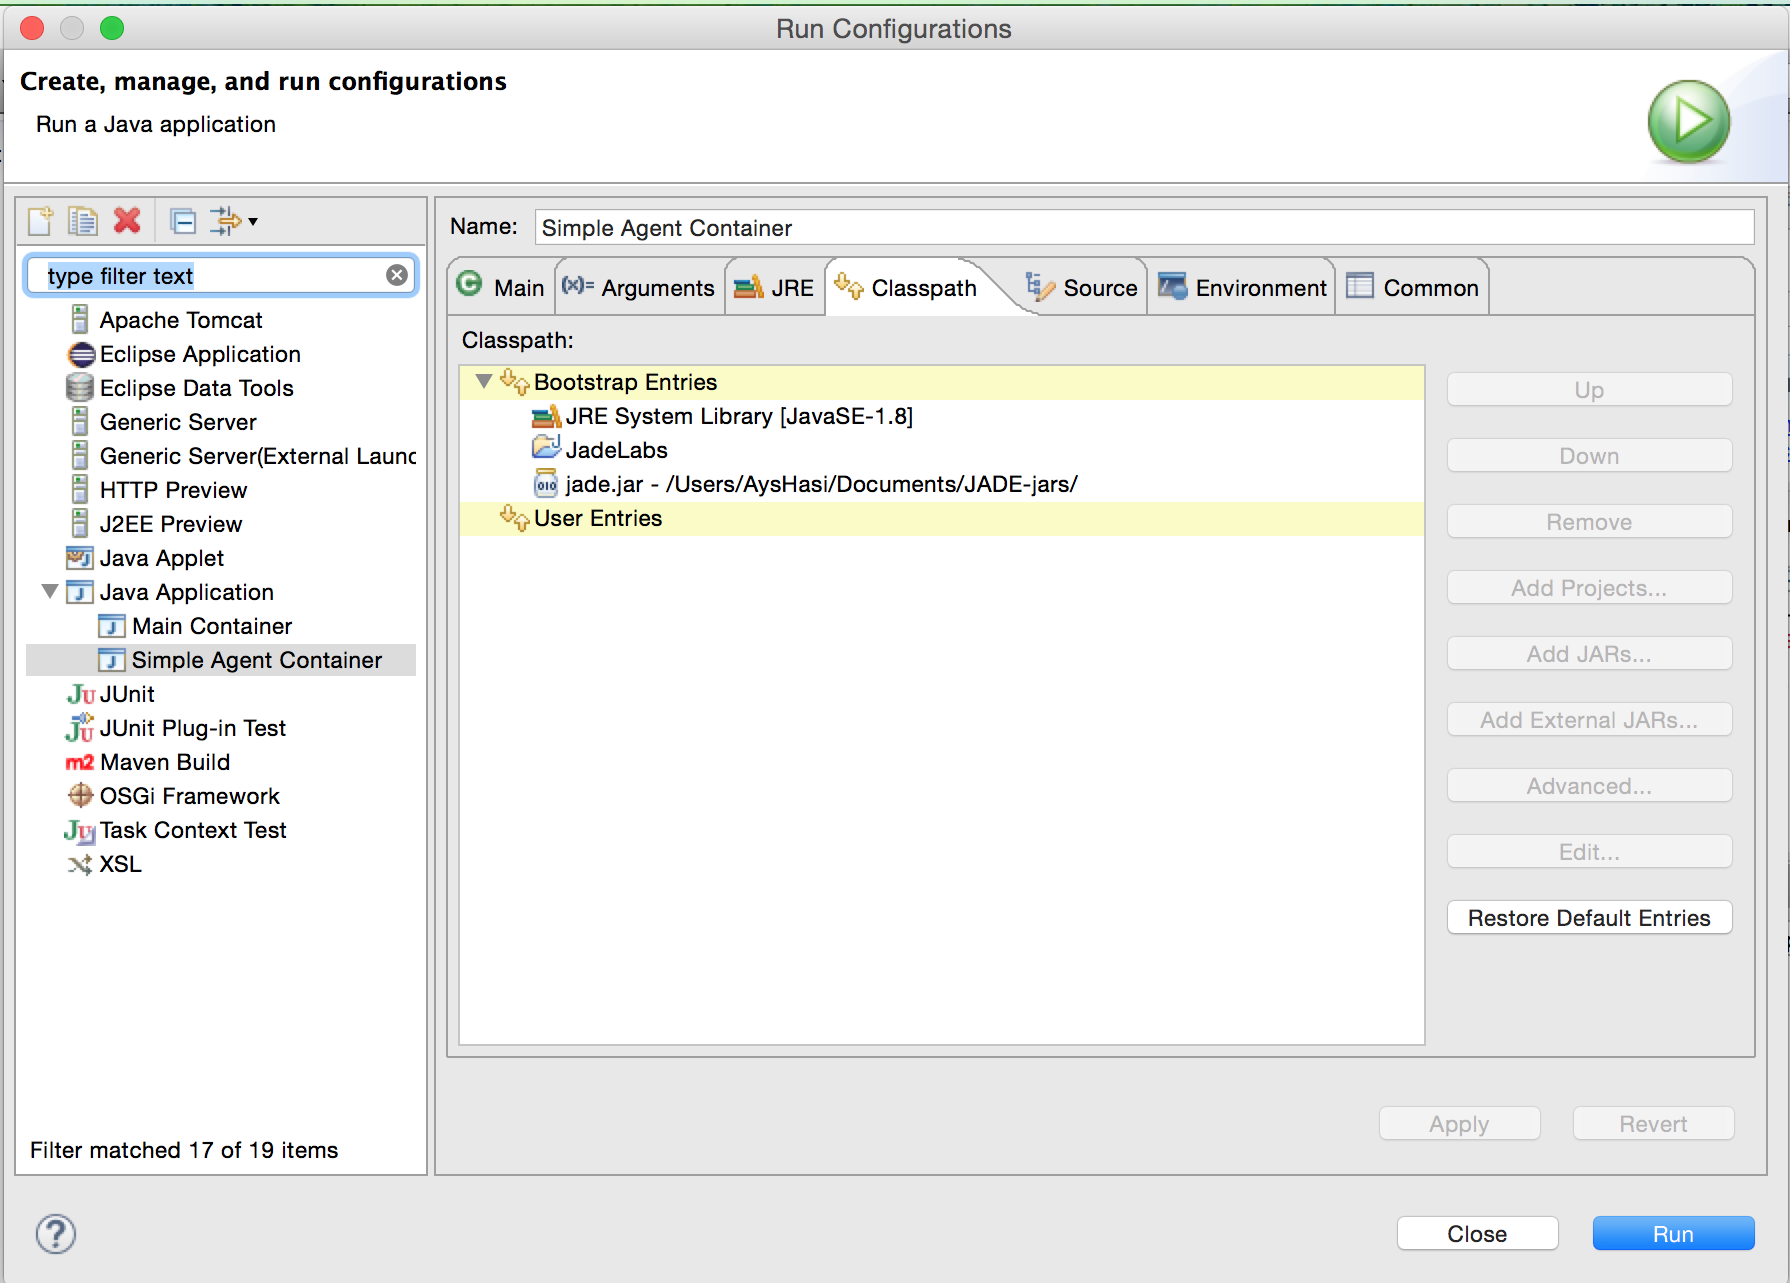Click the Name input field

coord(1144,228)
